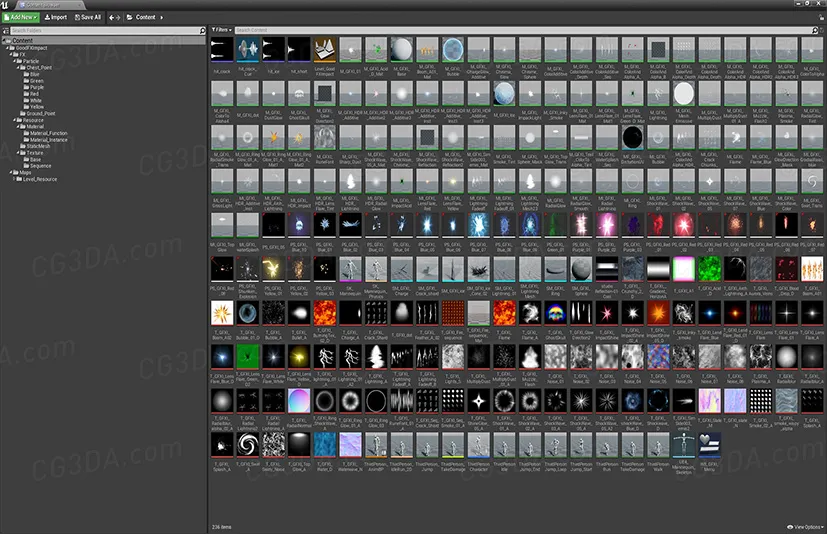Viewport: 827px width, 534px height.
Task: Collapse the Maps folder arrow
Action: tap(11, 173)
